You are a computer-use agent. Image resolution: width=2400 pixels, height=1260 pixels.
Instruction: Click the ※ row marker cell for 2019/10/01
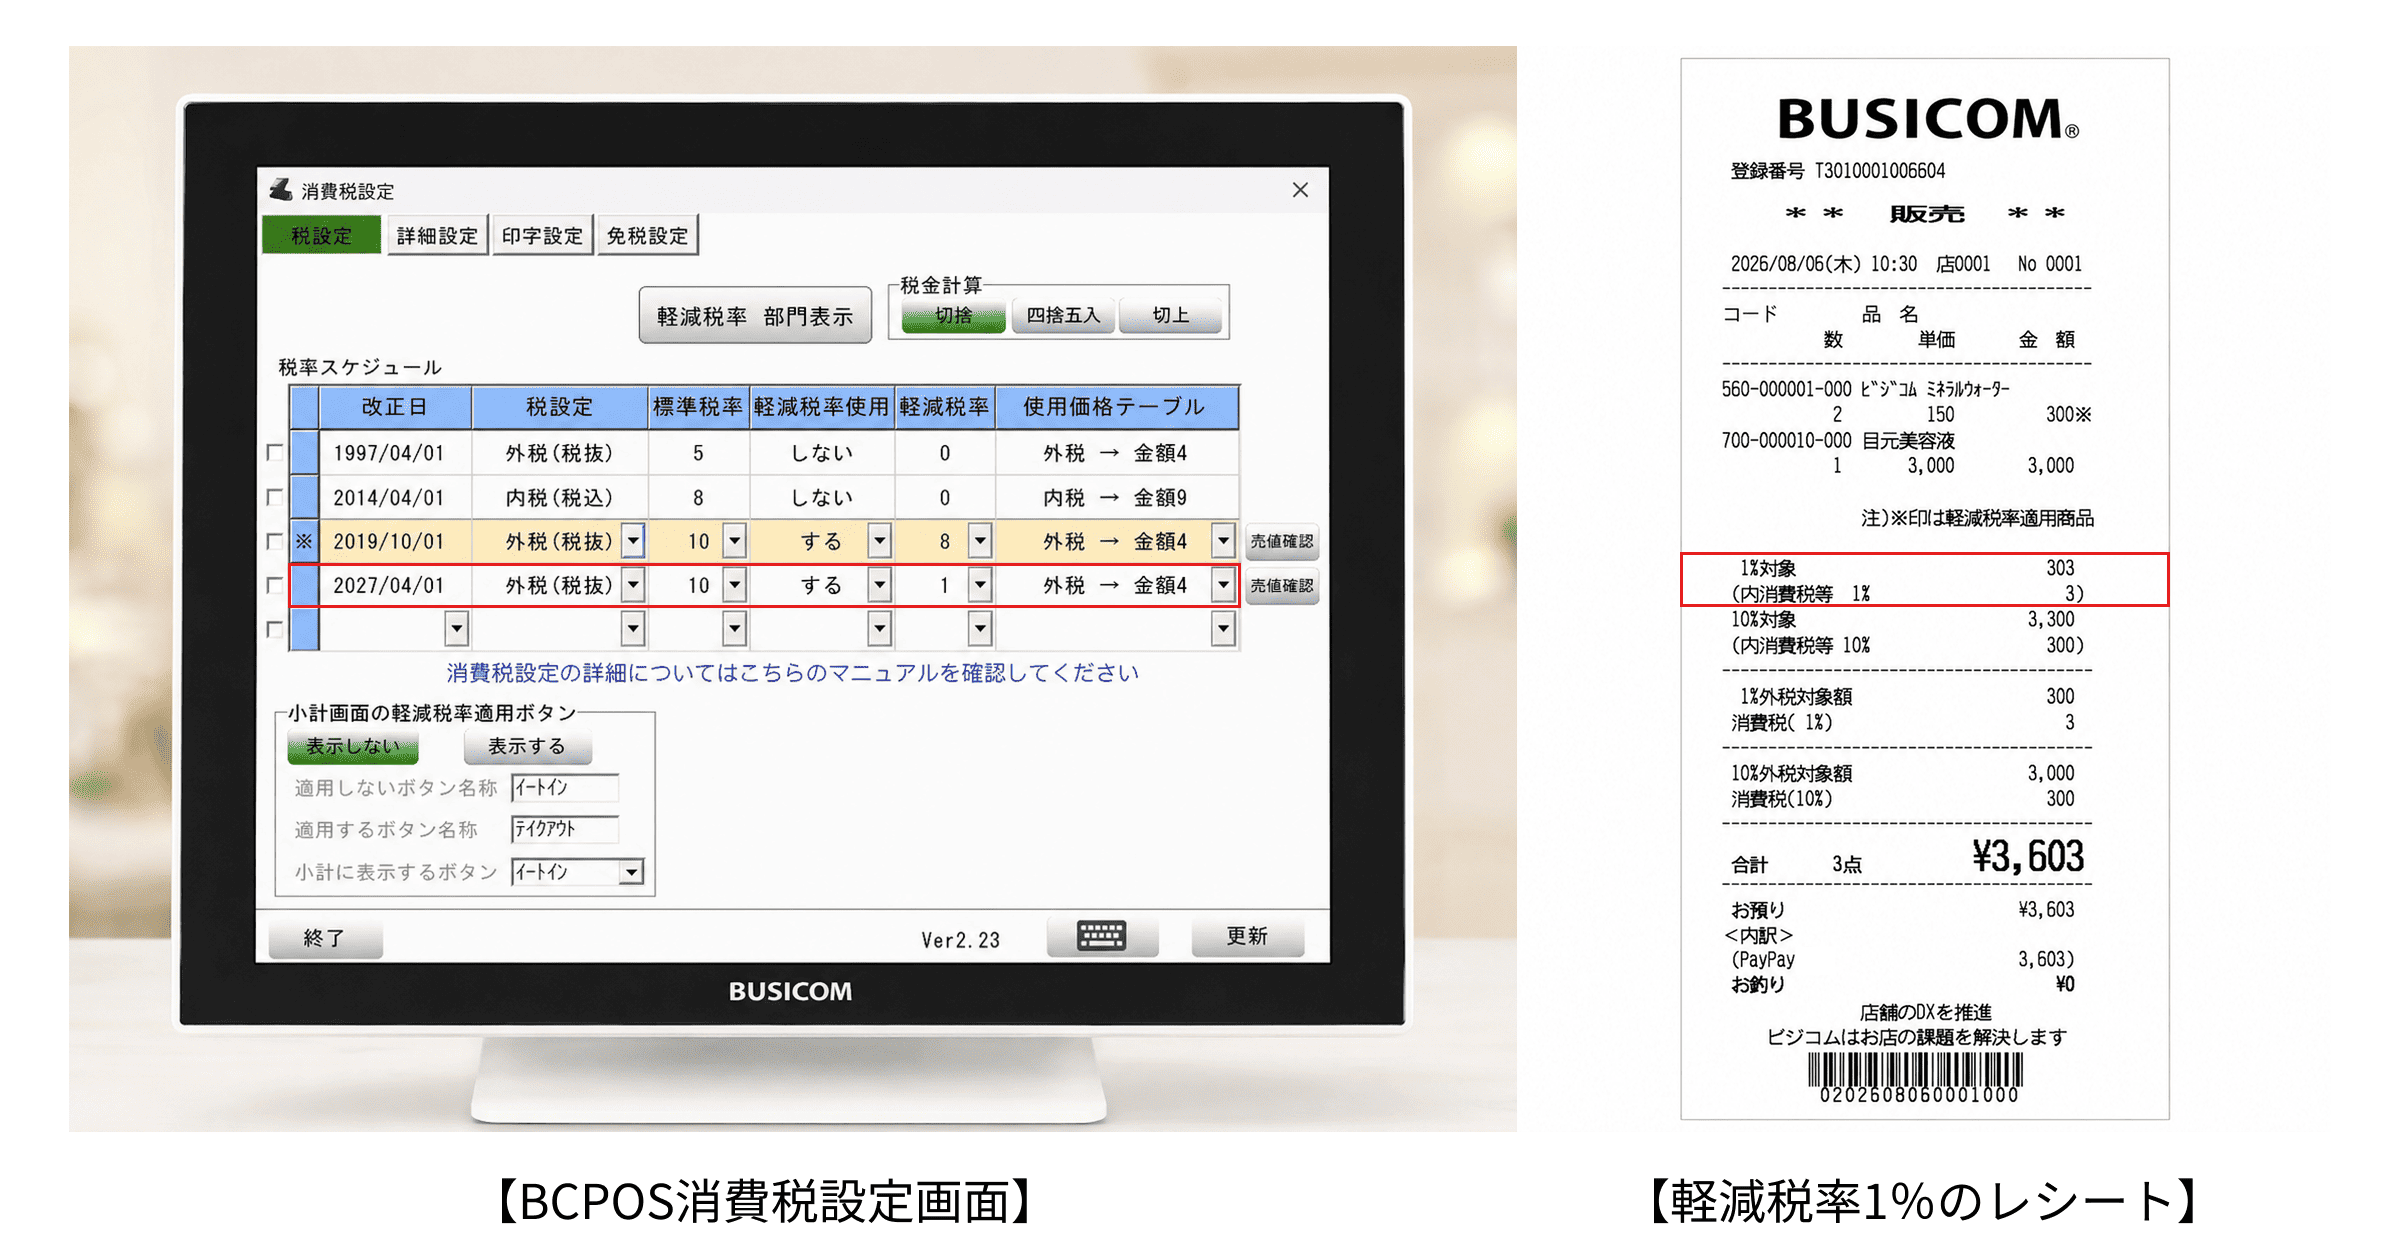coord(304,541)
